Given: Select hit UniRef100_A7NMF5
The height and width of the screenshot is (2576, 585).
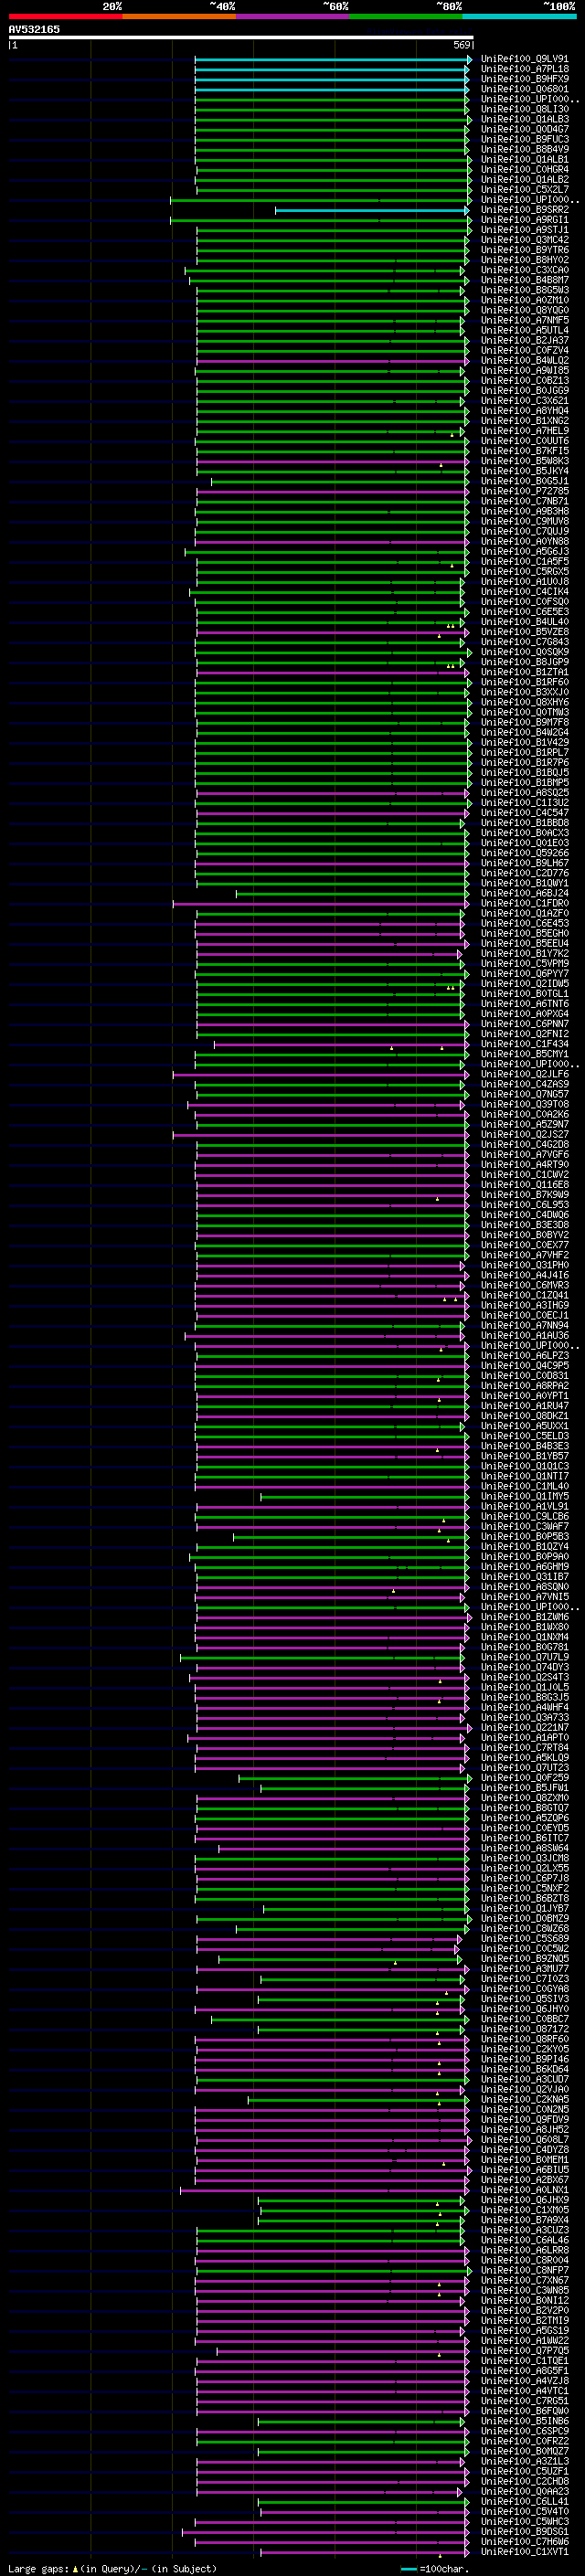Looking at the screenshot, I should pos(524,320).
